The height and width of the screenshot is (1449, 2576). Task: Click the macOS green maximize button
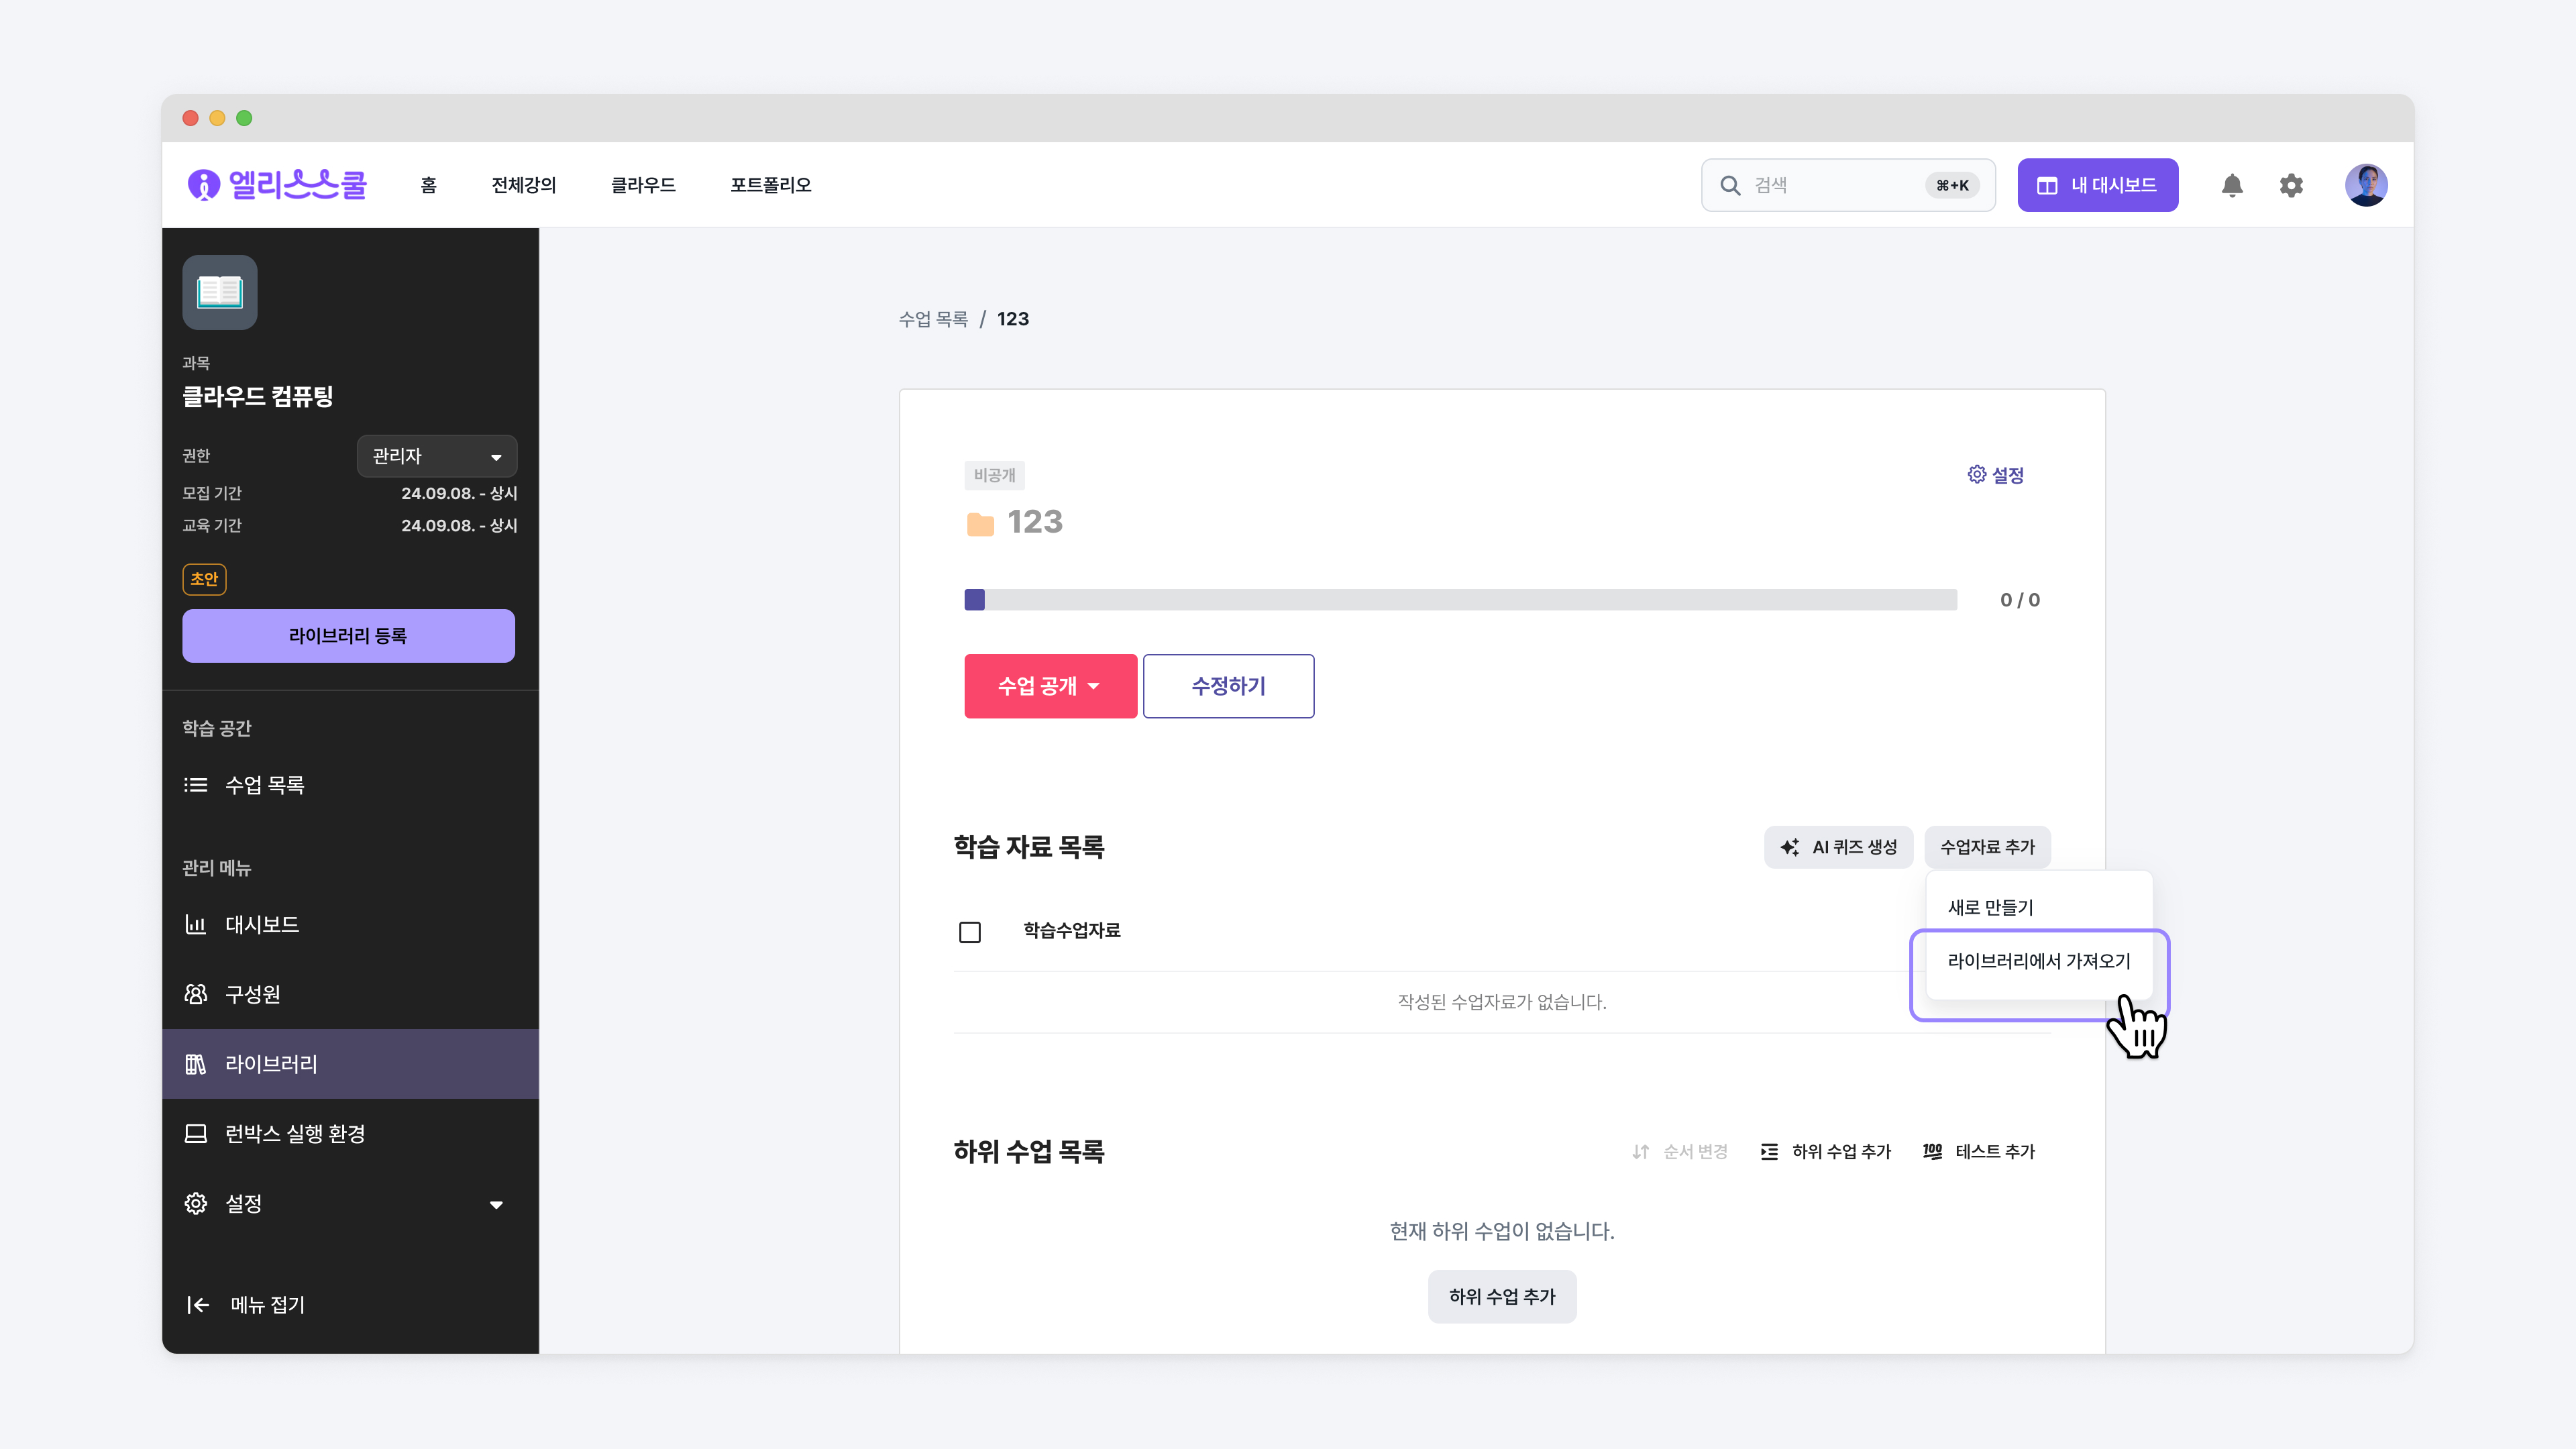tap(244, 118)
